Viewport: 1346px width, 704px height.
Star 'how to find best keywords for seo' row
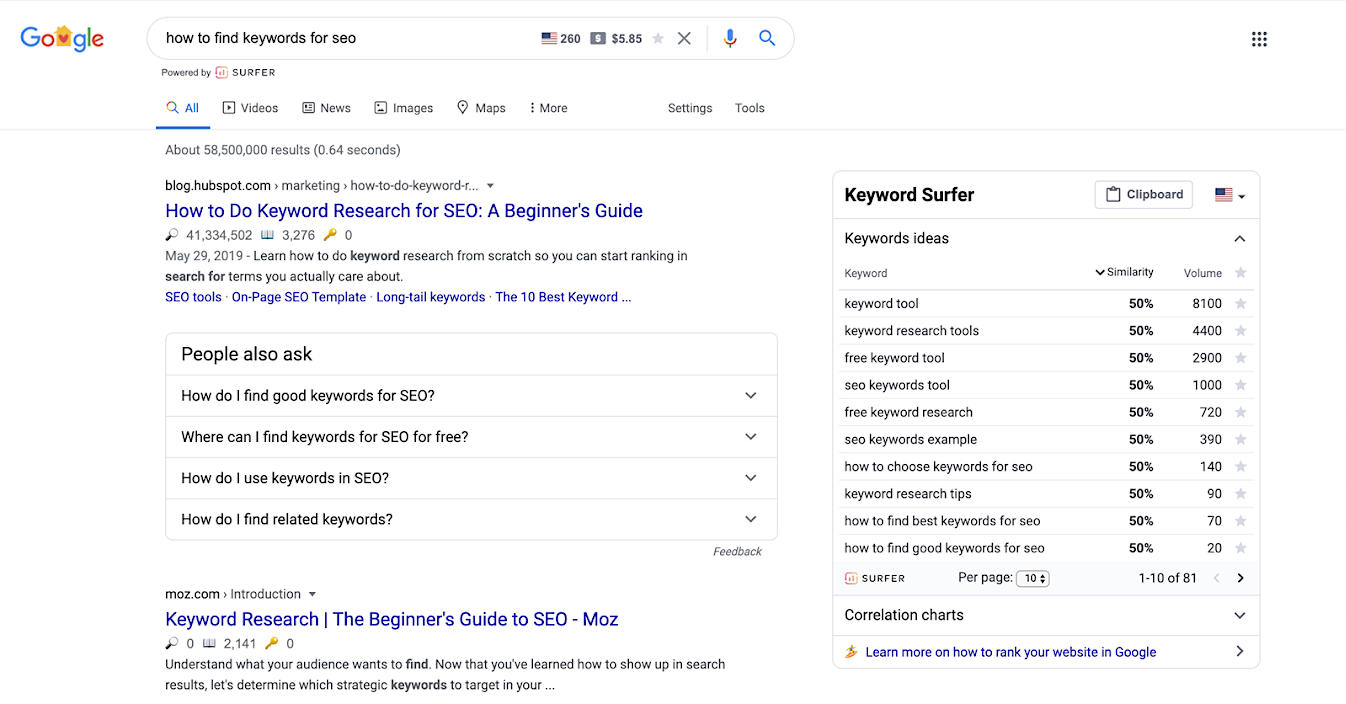[1241, 520]
